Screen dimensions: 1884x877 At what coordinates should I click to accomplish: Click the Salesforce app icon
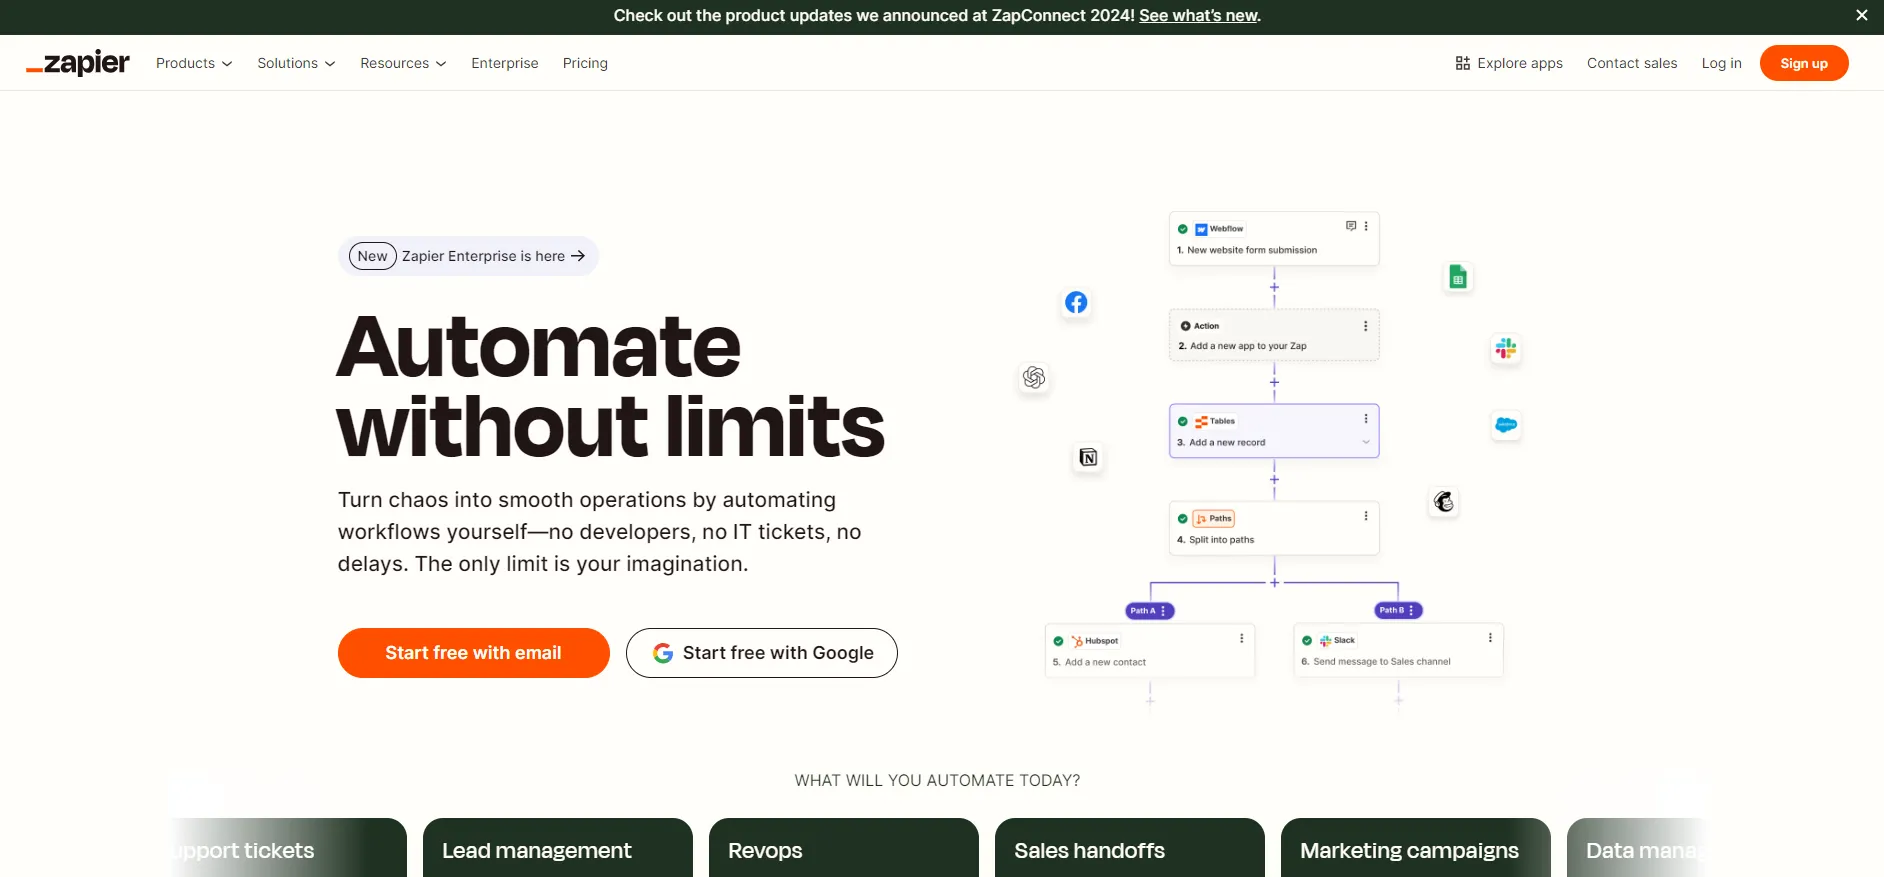(x=1506, y=425)
